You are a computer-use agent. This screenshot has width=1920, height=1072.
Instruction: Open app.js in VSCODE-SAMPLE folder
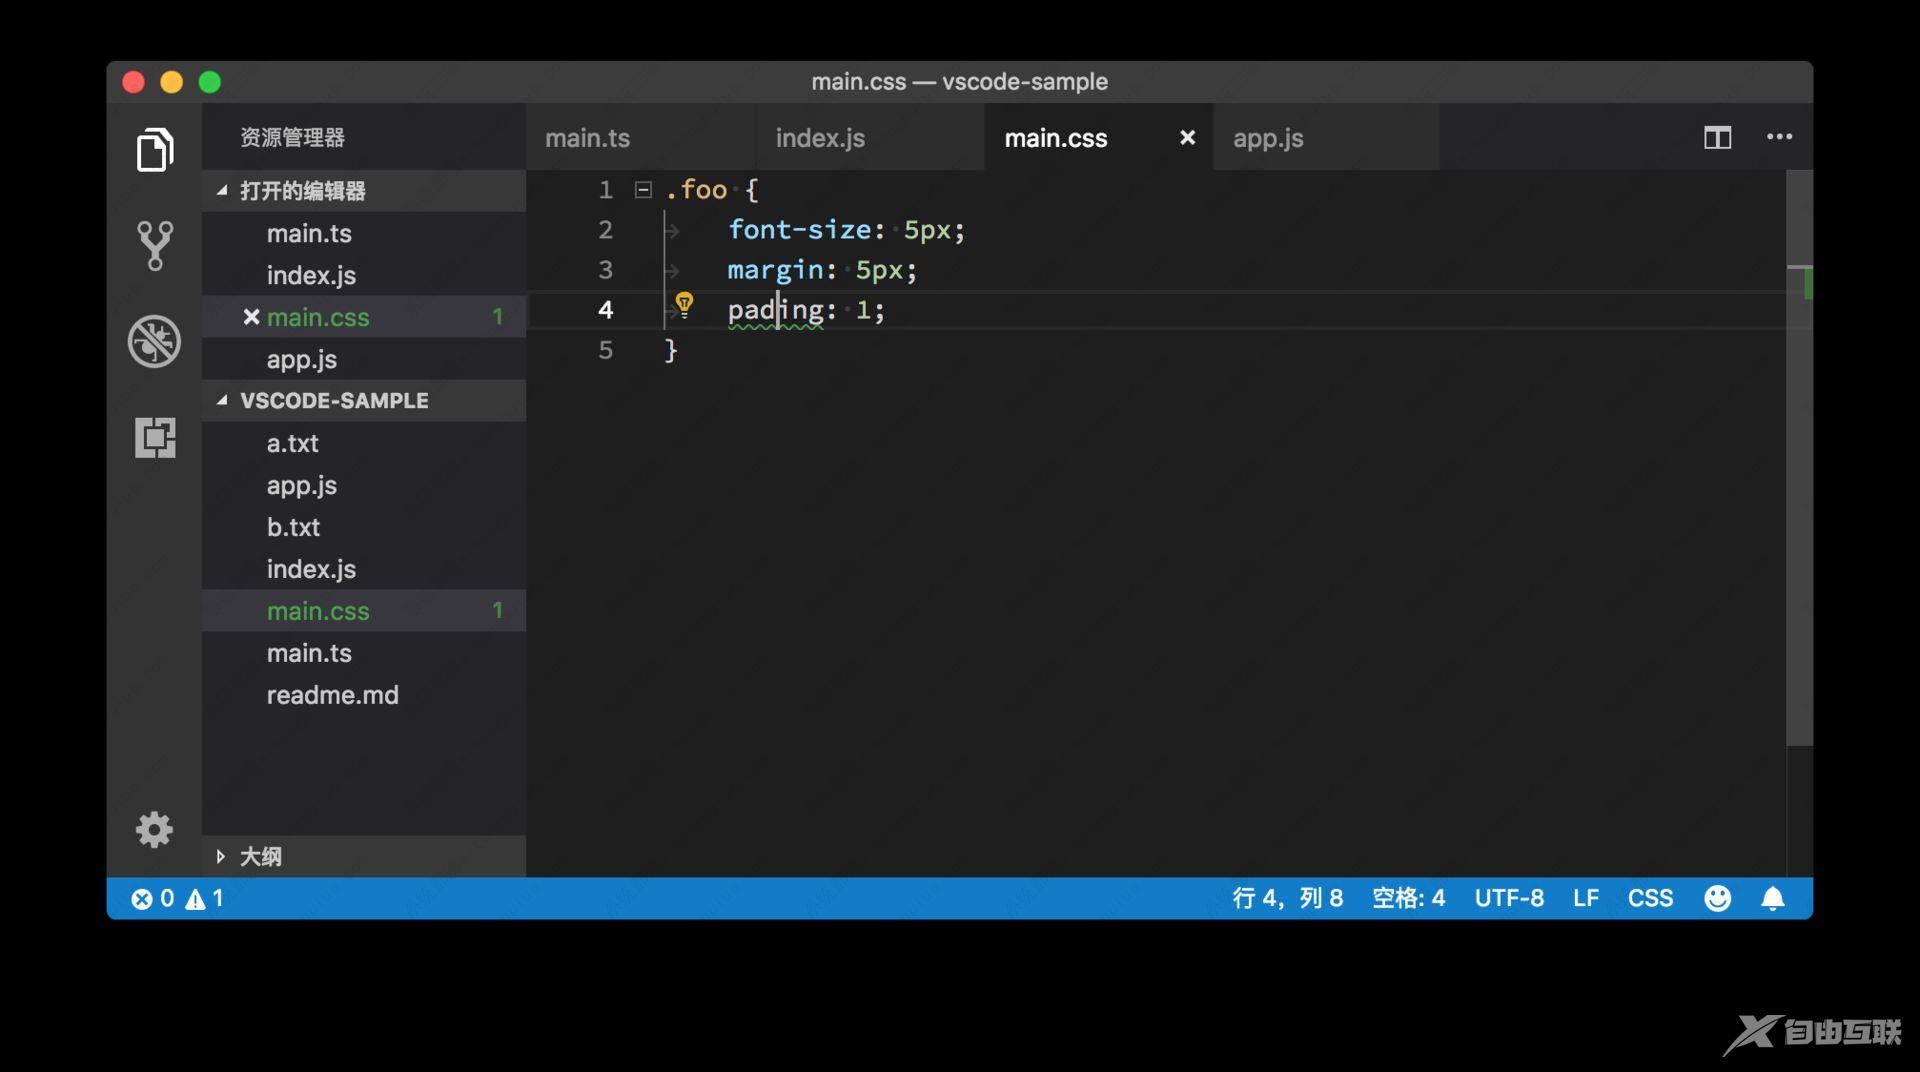click(x=364, y=485)
